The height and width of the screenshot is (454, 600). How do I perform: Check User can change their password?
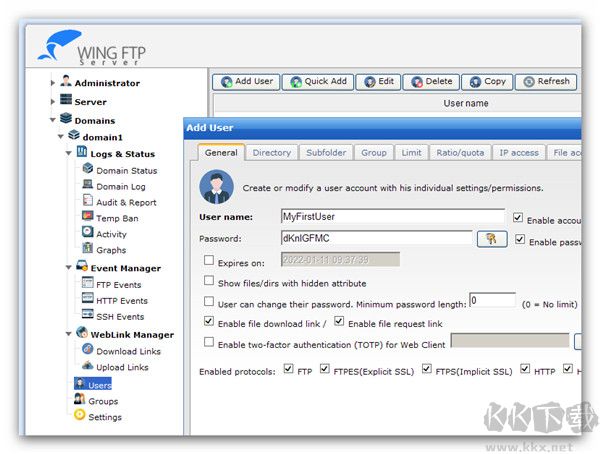click(209, 301)
